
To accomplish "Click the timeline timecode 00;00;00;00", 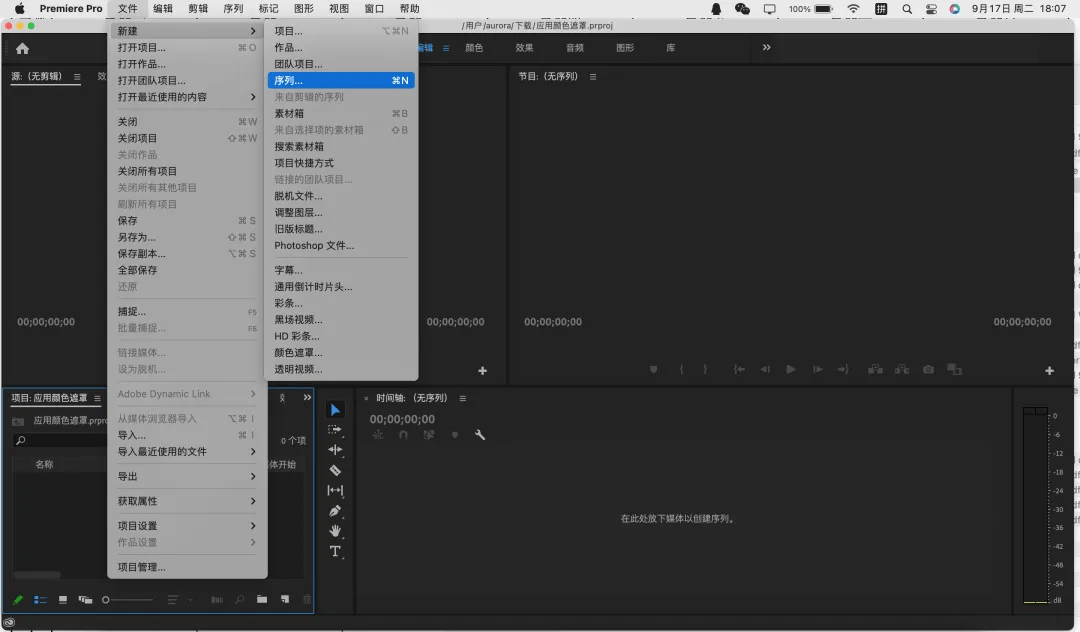I will pos(402,419).
